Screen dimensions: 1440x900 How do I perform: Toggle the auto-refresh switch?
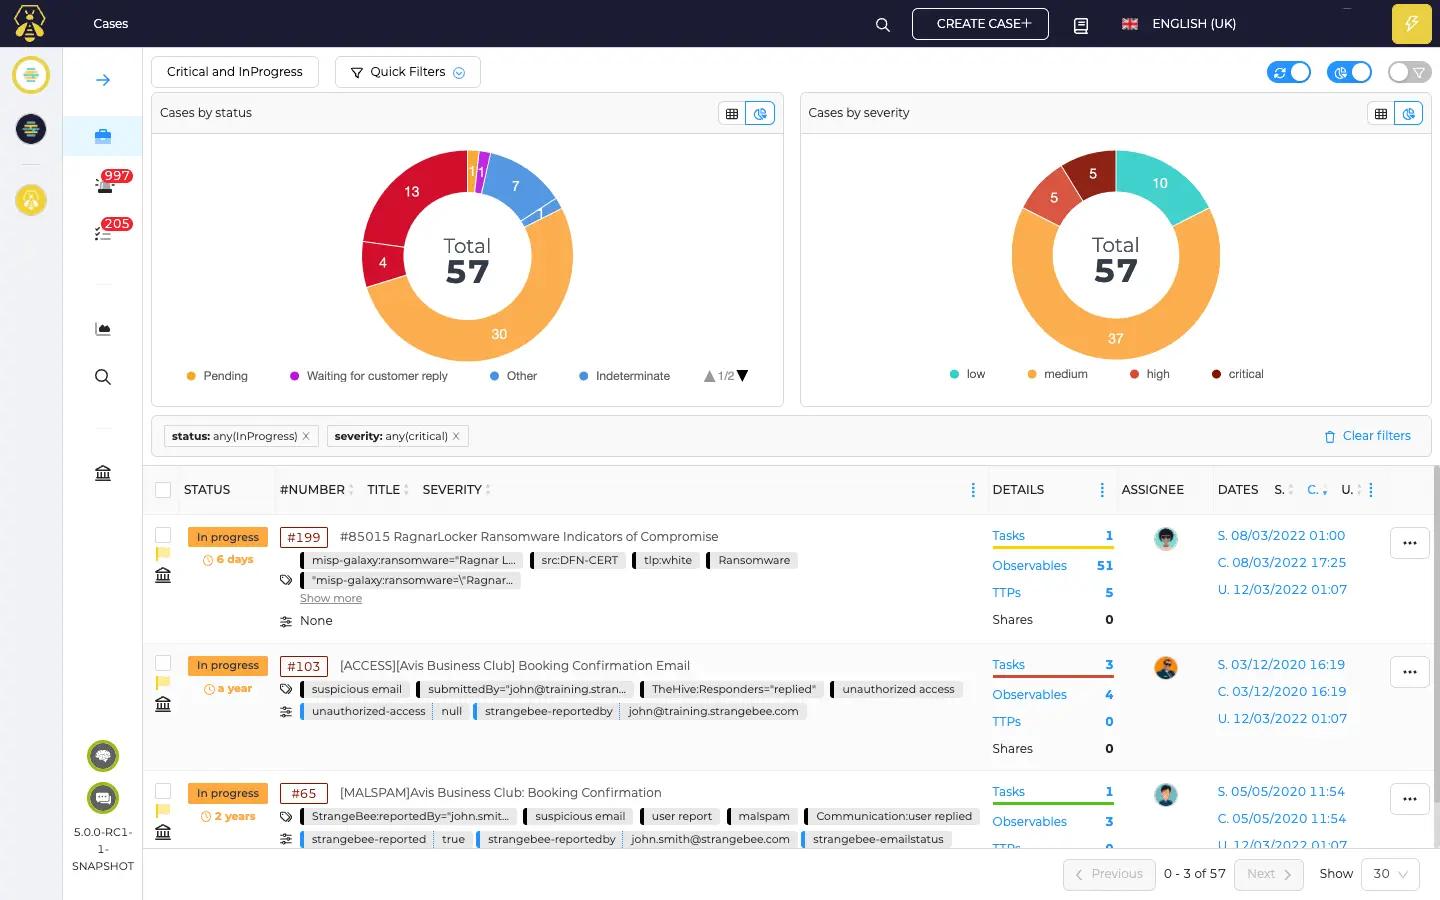tap(1288, 72)
